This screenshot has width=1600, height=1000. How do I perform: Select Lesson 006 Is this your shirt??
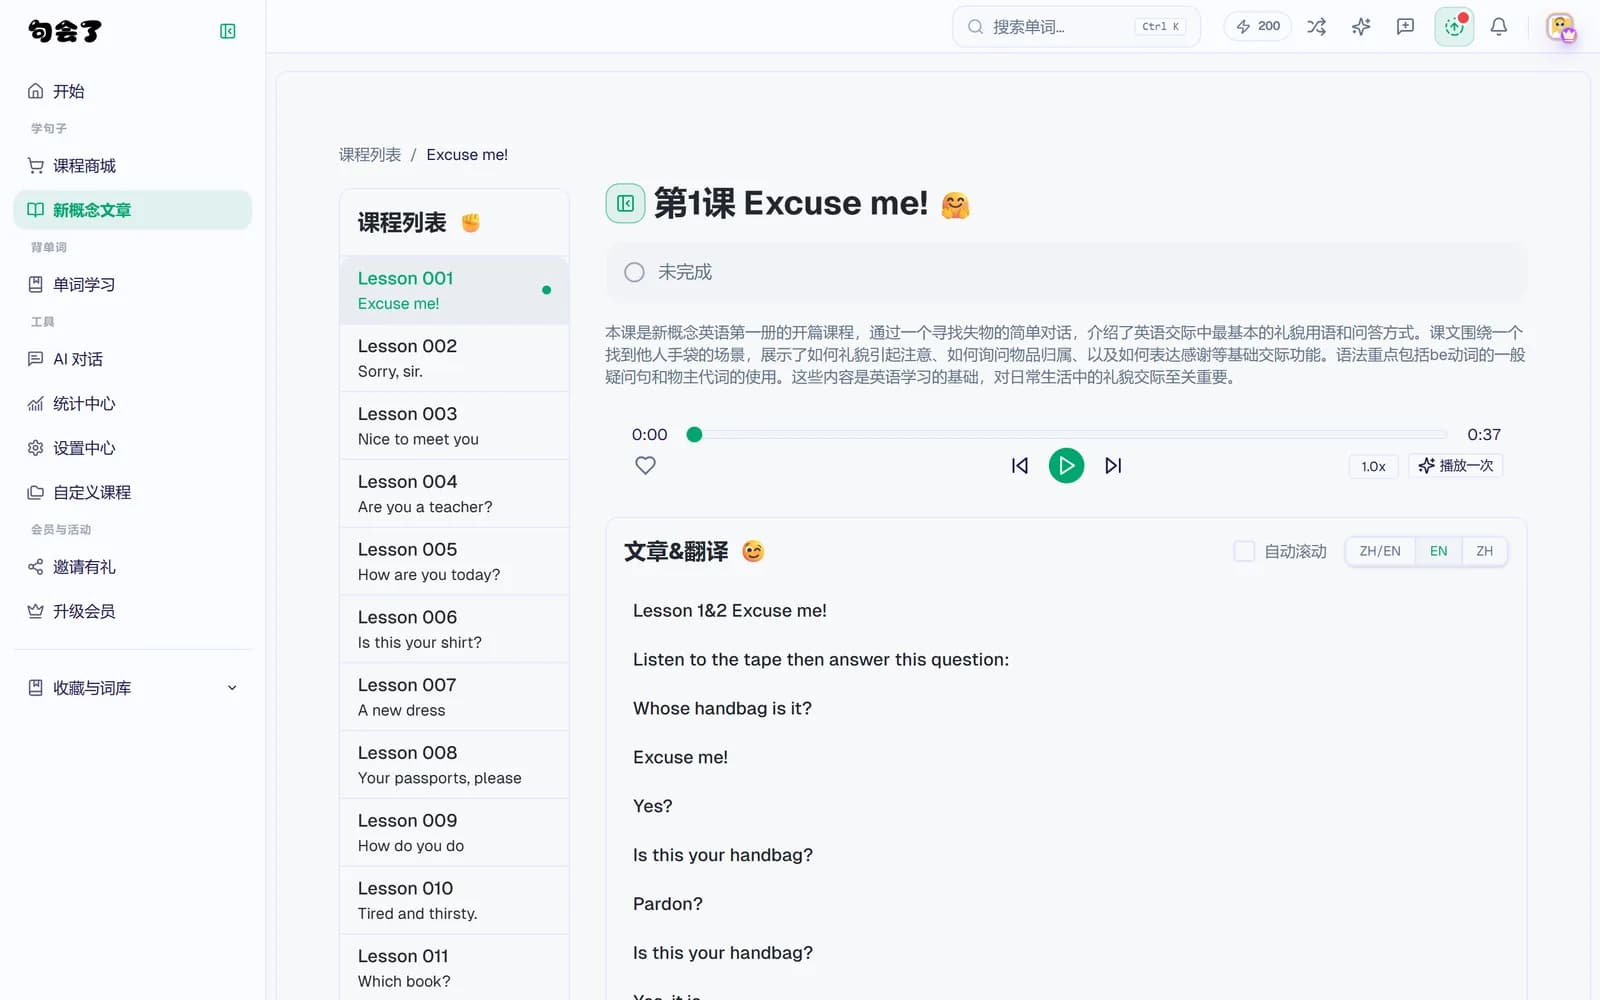point(454,629)
